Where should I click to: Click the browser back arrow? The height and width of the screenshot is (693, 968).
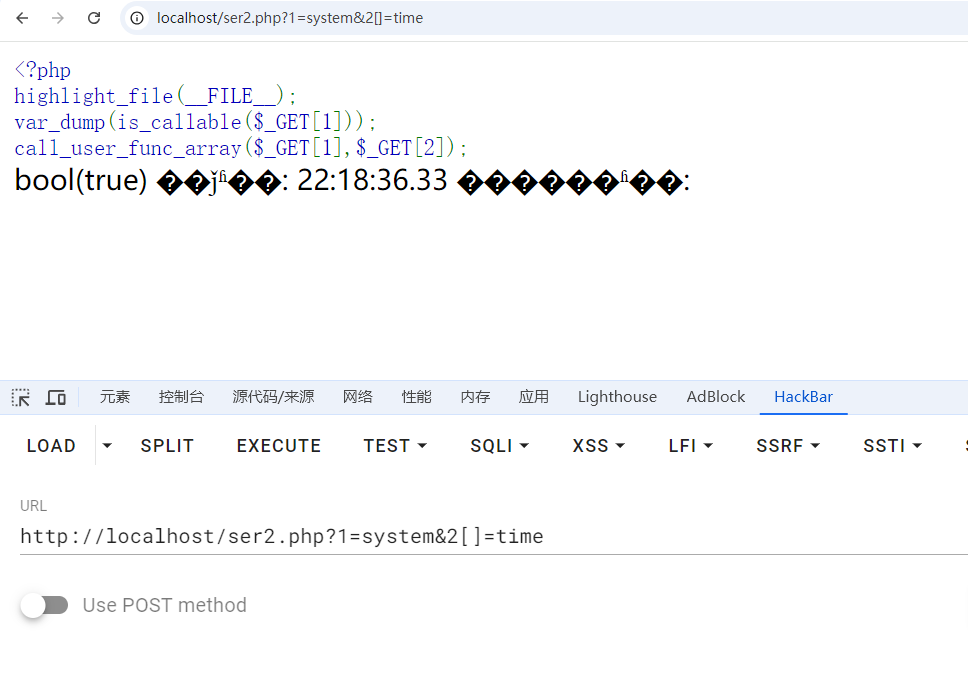22,18
